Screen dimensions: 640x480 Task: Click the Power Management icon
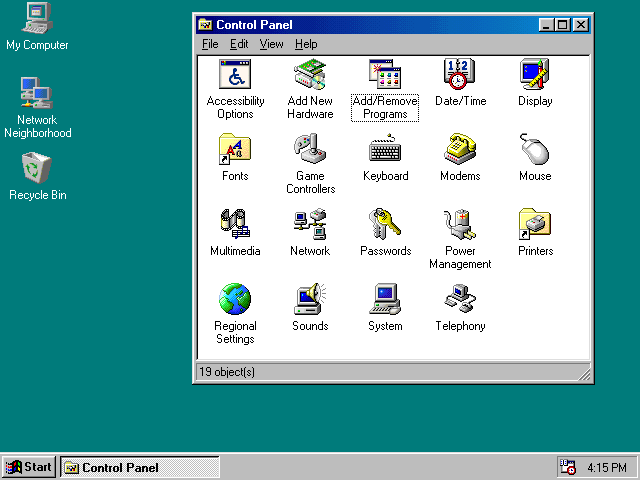point(460,224)
